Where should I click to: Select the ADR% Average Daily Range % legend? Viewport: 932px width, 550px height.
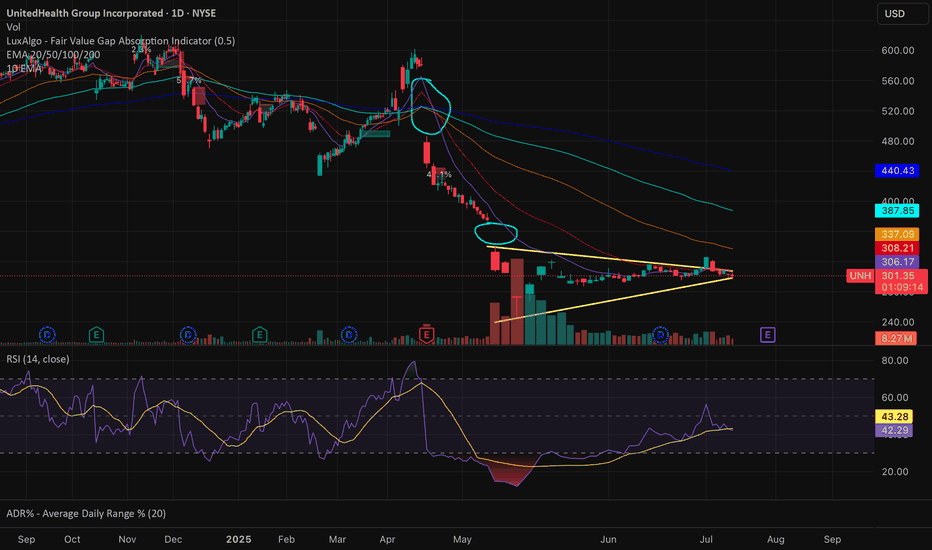(x=86, y=513)
